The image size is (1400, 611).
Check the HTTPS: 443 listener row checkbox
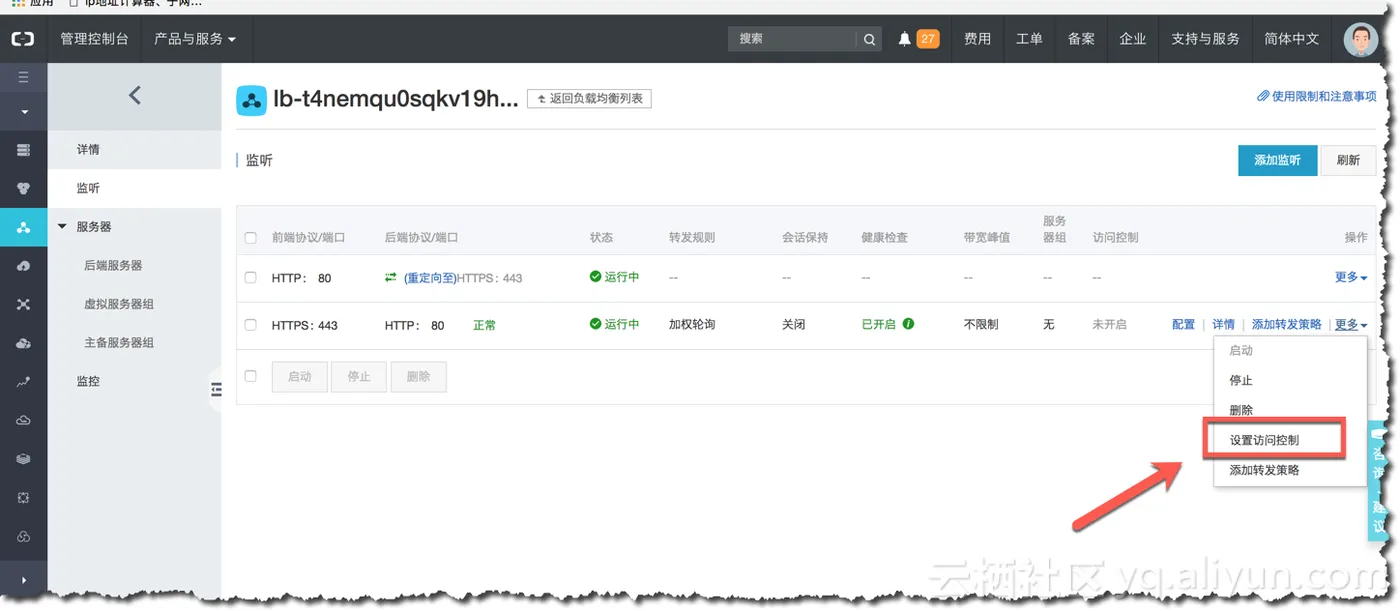coord(251,325)
